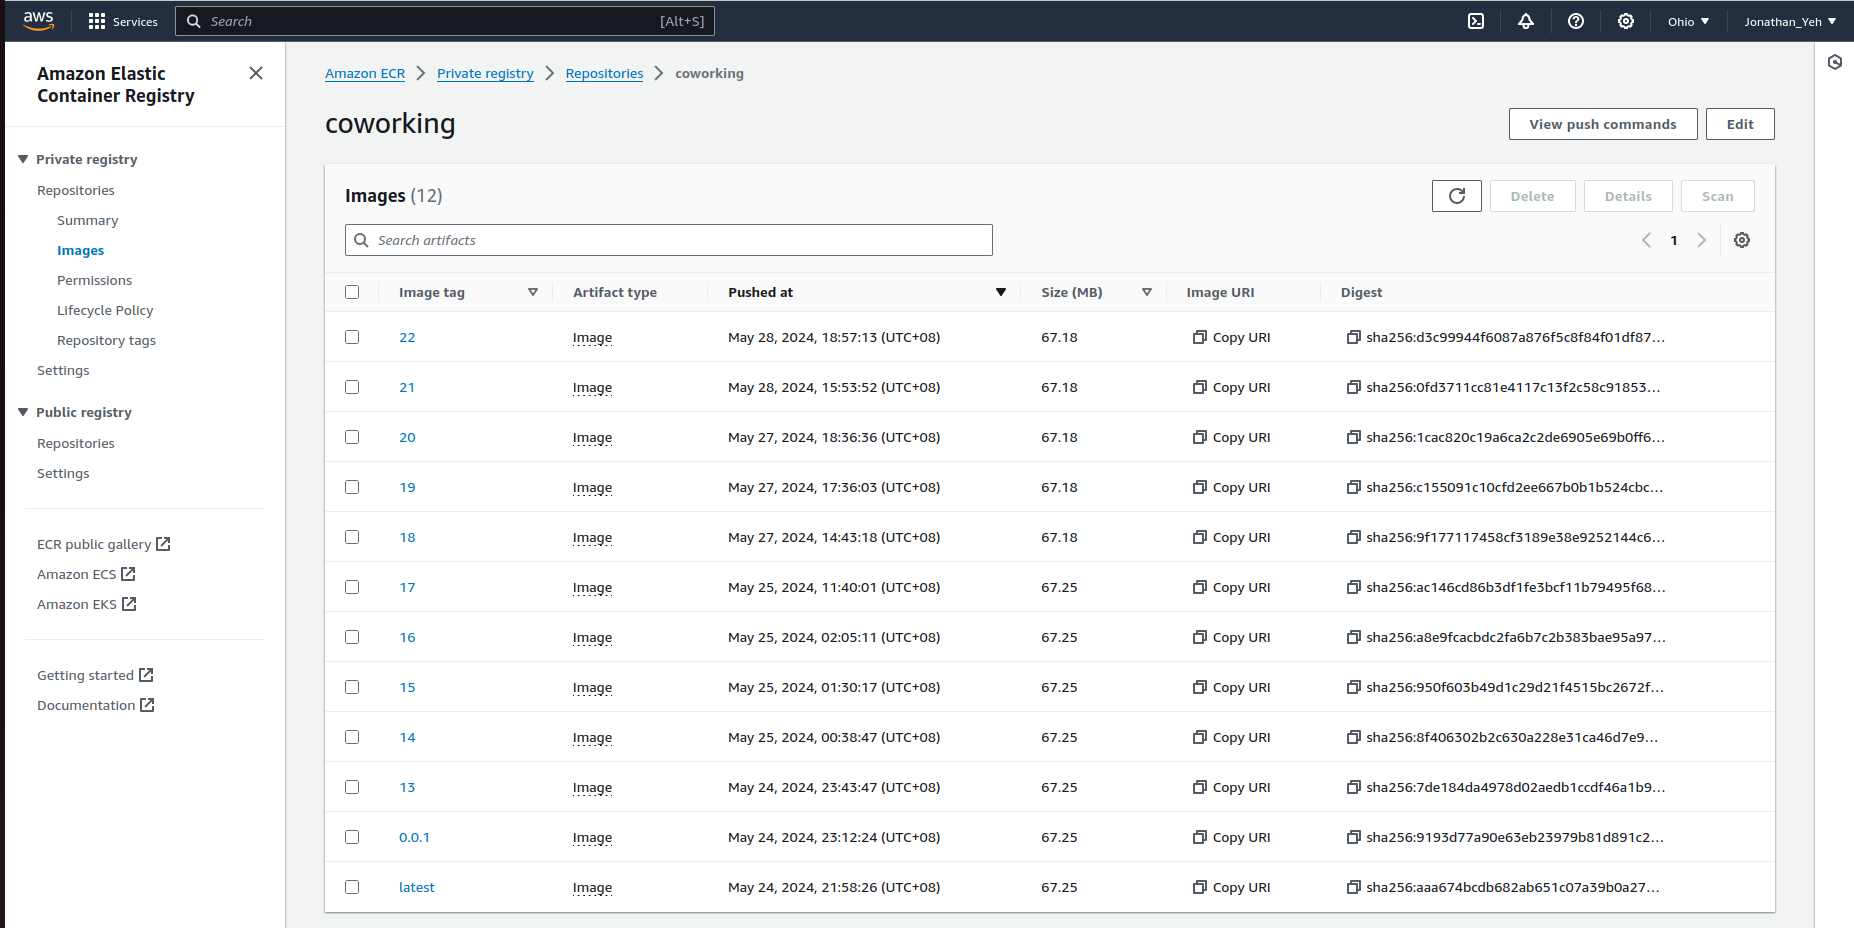Focus the top AWS Search bar

(445, 21)
